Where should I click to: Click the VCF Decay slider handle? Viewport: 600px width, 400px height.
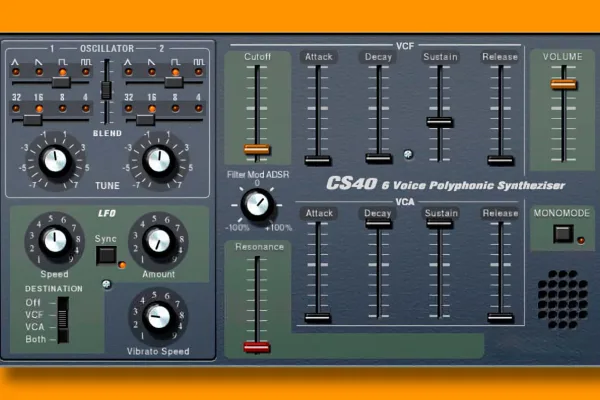point(378,158)
